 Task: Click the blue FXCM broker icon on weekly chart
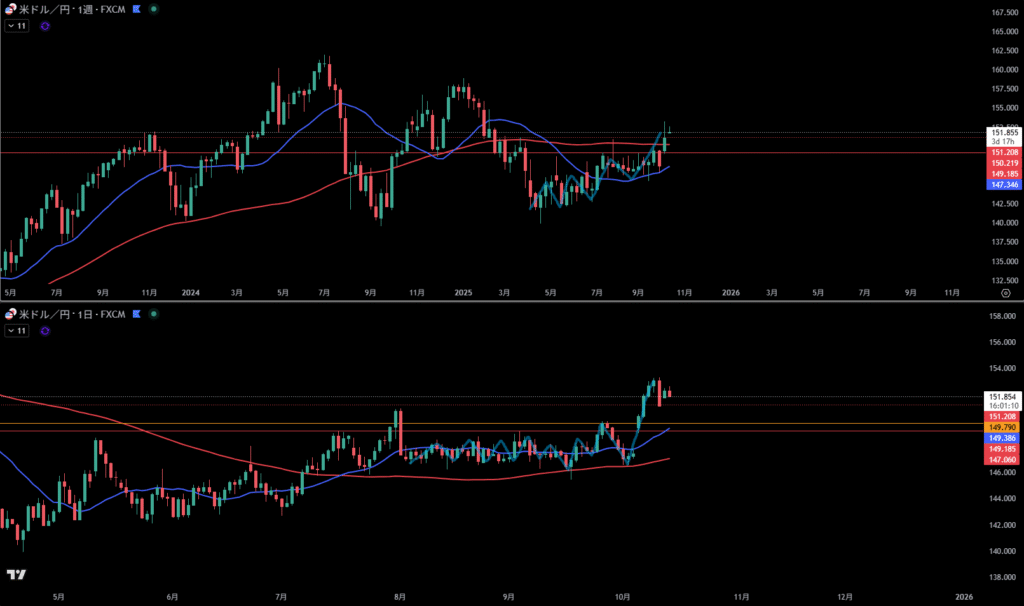coord(136,8)
